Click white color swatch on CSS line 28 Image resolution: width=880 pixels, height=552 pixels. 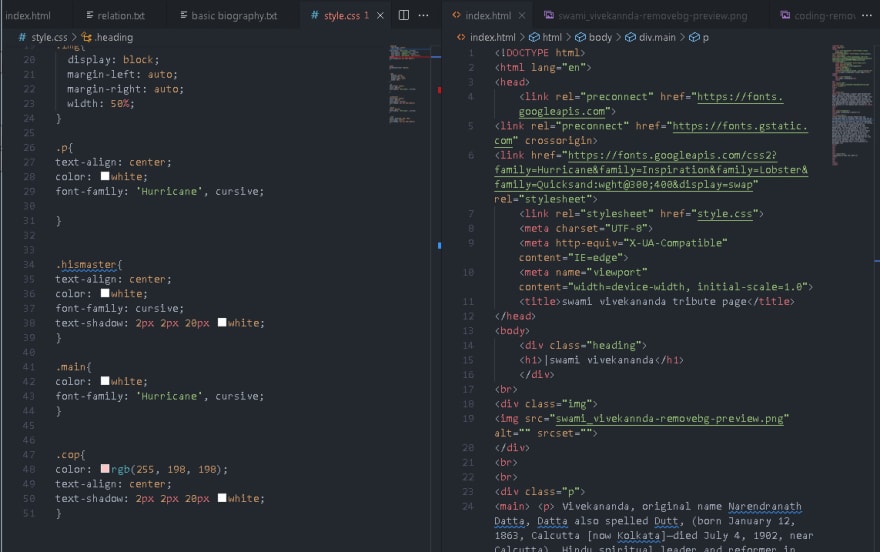click(x=105, y=176)
